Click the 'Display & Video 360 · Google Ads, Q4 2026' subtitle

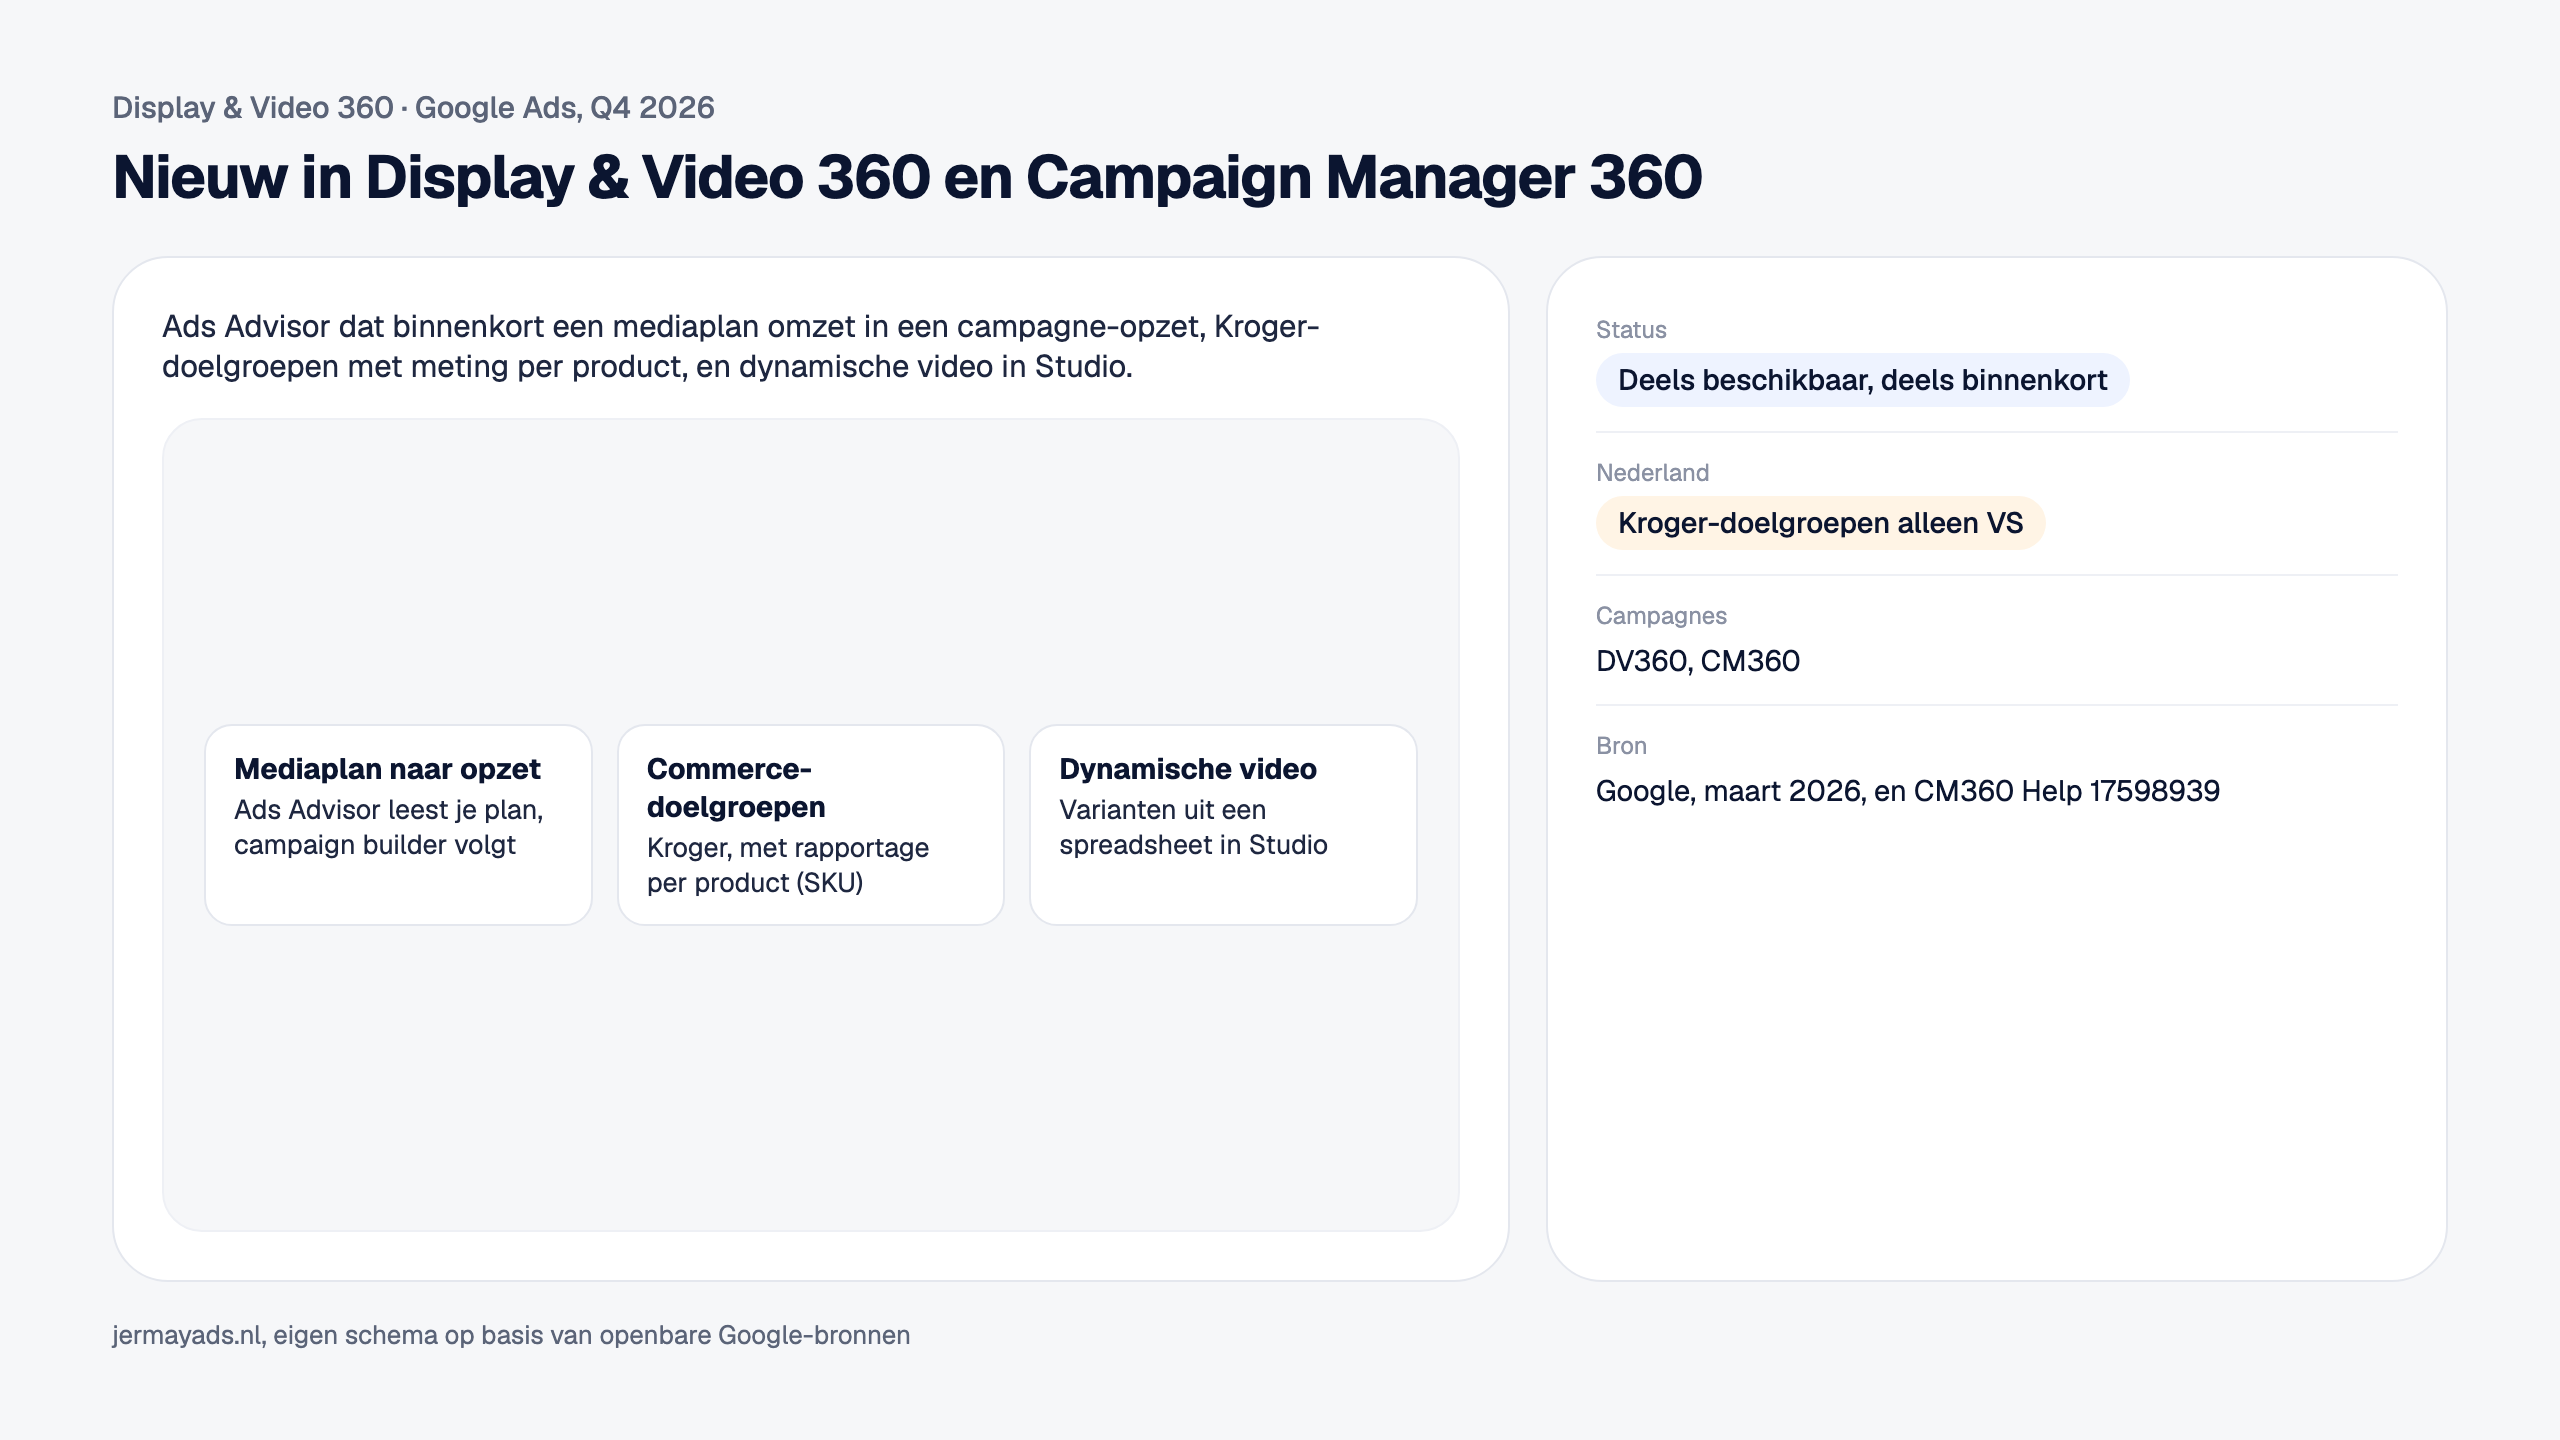[413, 108]
